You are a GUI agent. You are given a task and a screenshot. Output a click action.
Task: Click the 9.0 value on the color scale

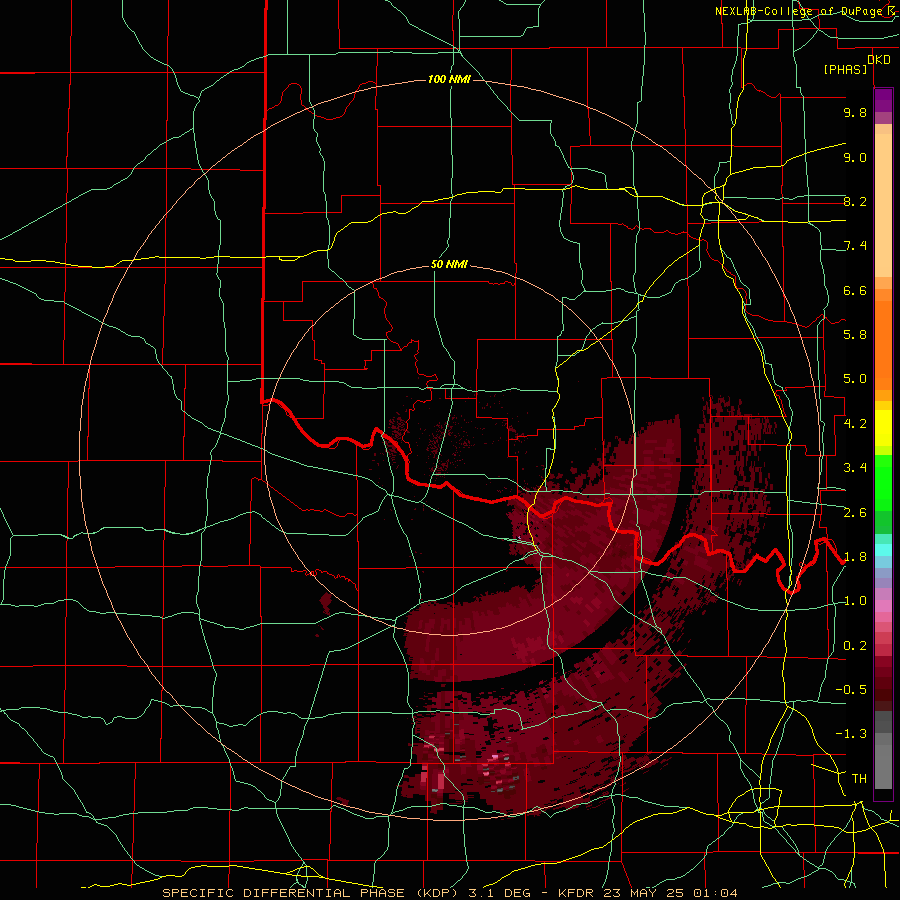coord(855,157)
